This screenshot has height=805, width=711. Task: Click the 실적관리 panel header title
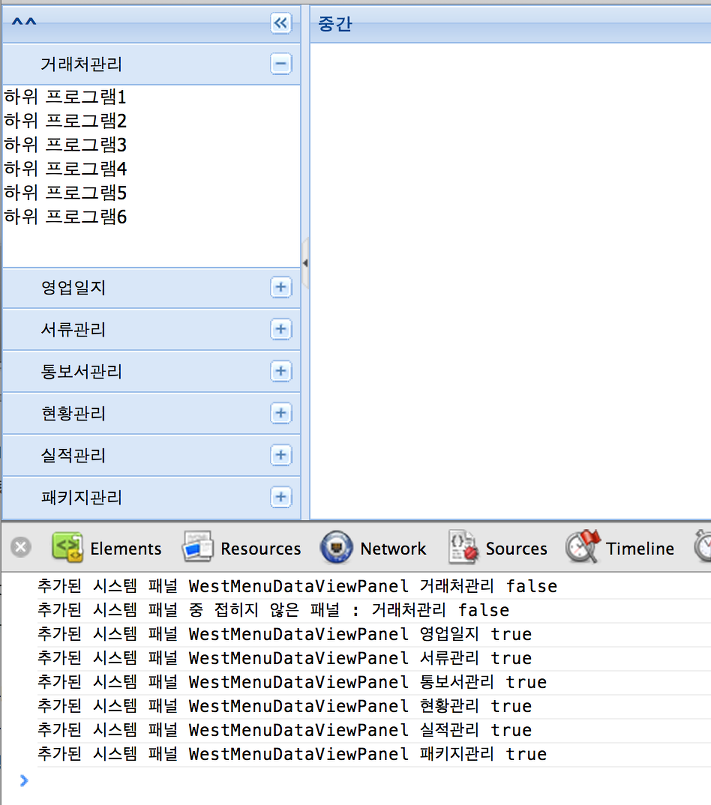[x=73, y=455]
